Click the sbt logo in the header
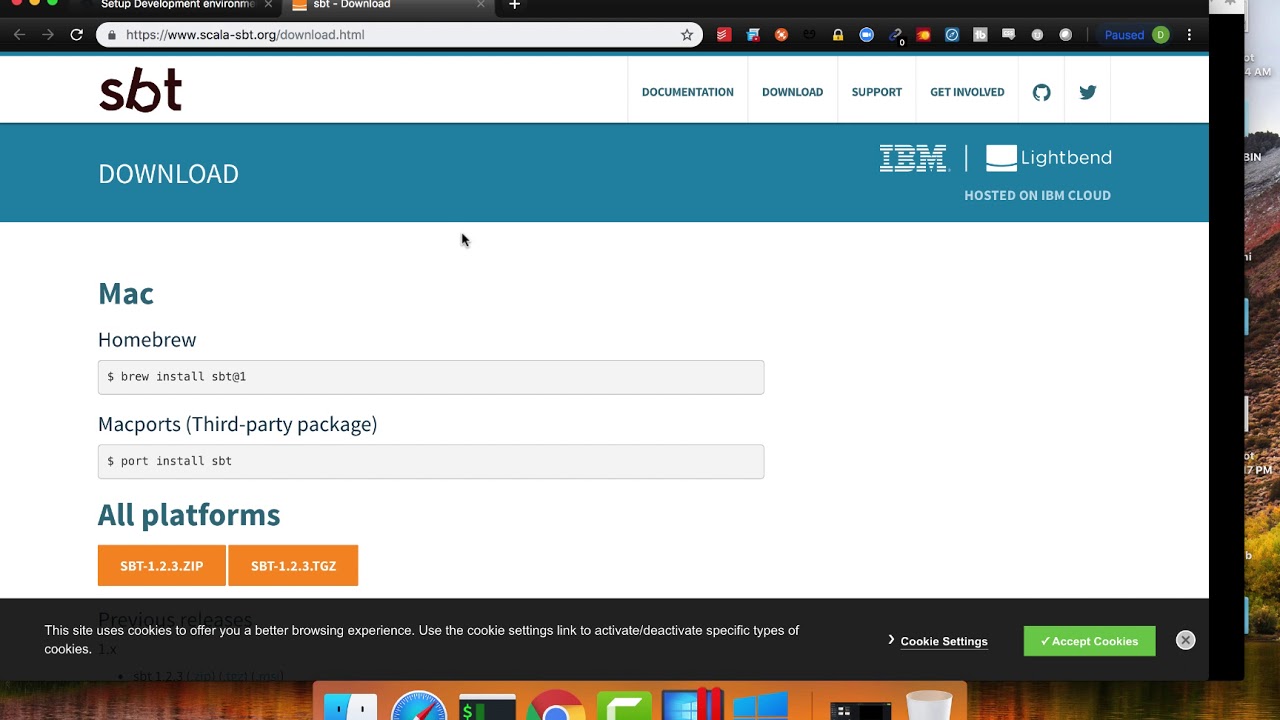 tap(140, 91)
